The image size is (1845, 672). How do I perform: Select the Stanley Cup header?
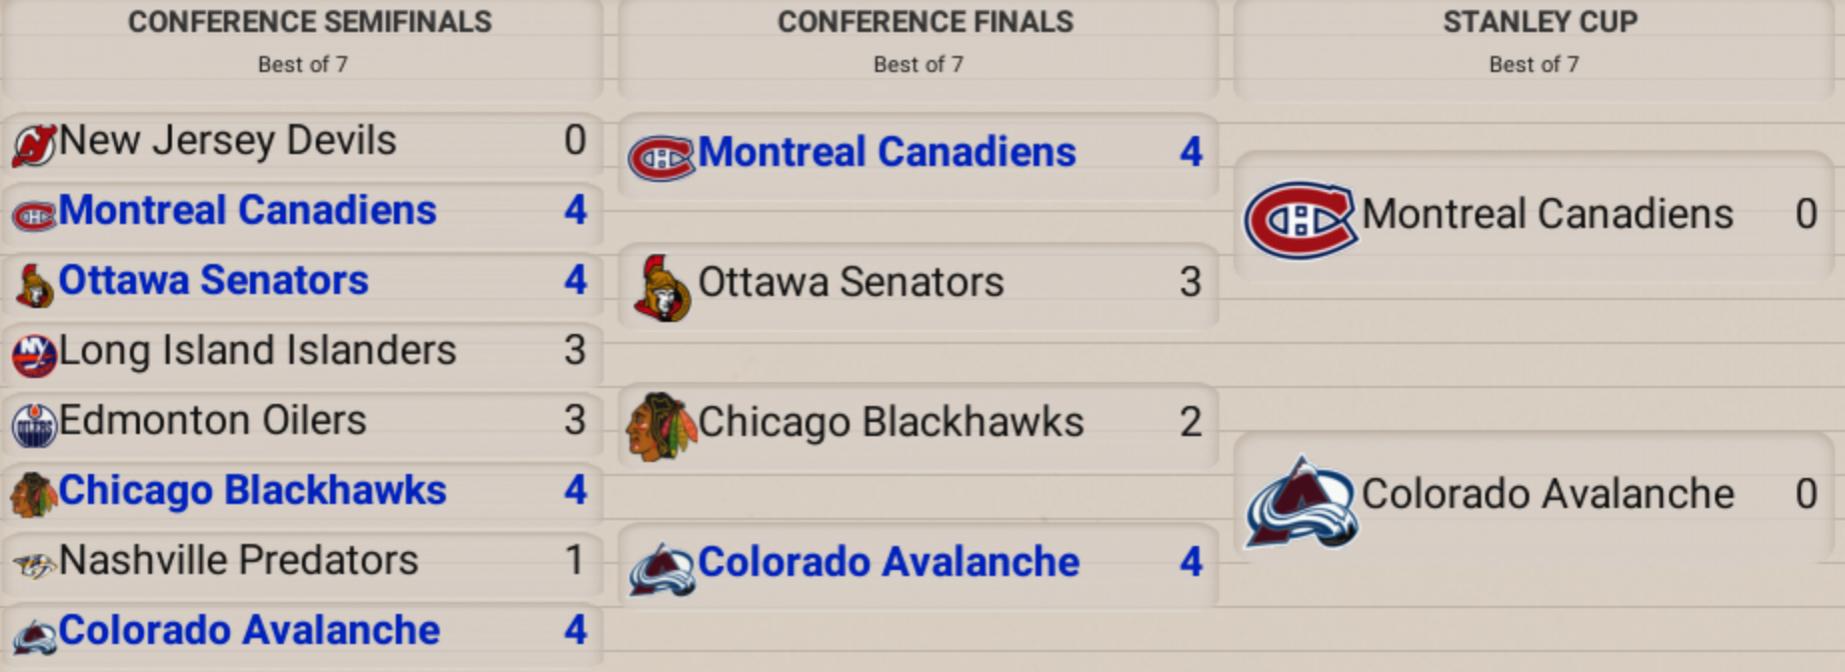click(x=1539, y=23)
